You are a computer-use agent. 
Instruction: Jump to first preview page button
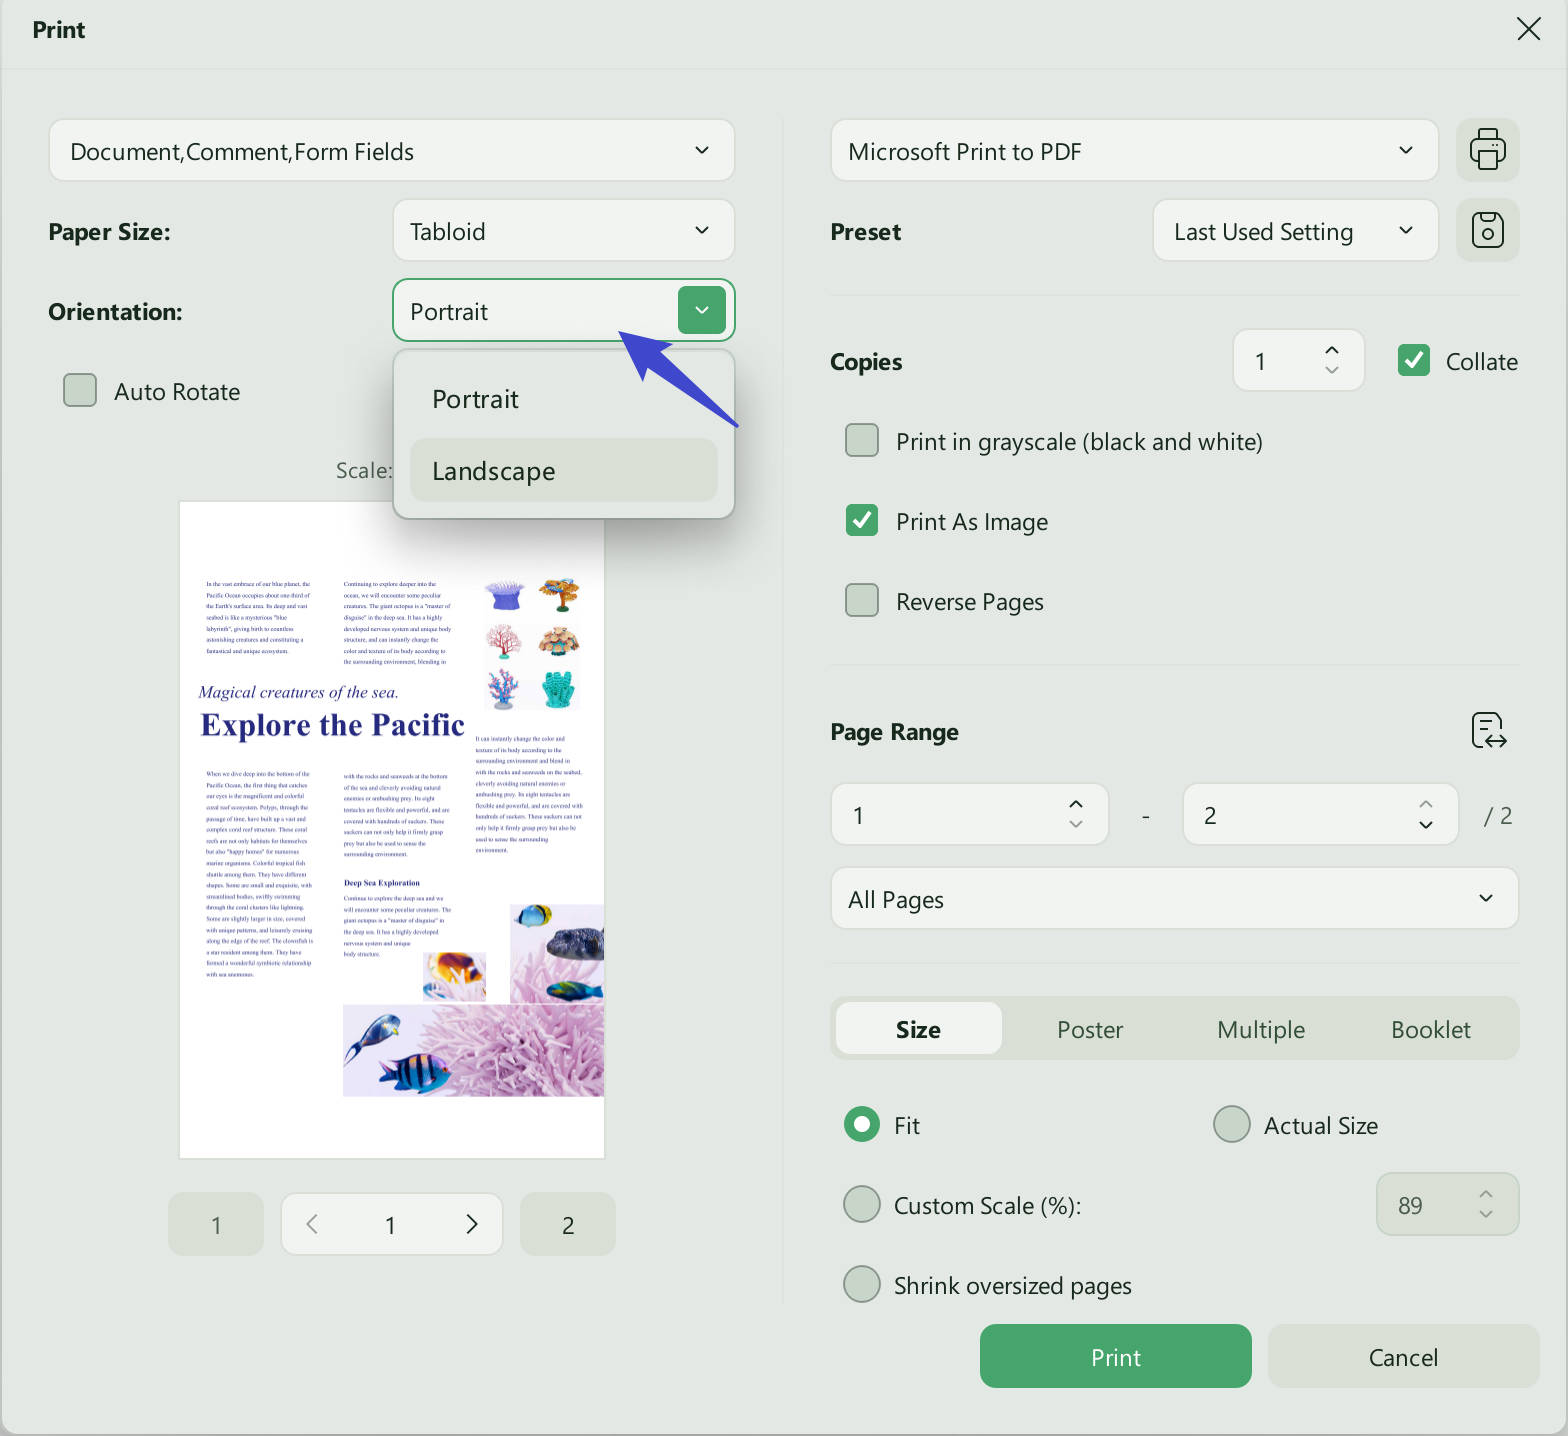coord(216,1224)
